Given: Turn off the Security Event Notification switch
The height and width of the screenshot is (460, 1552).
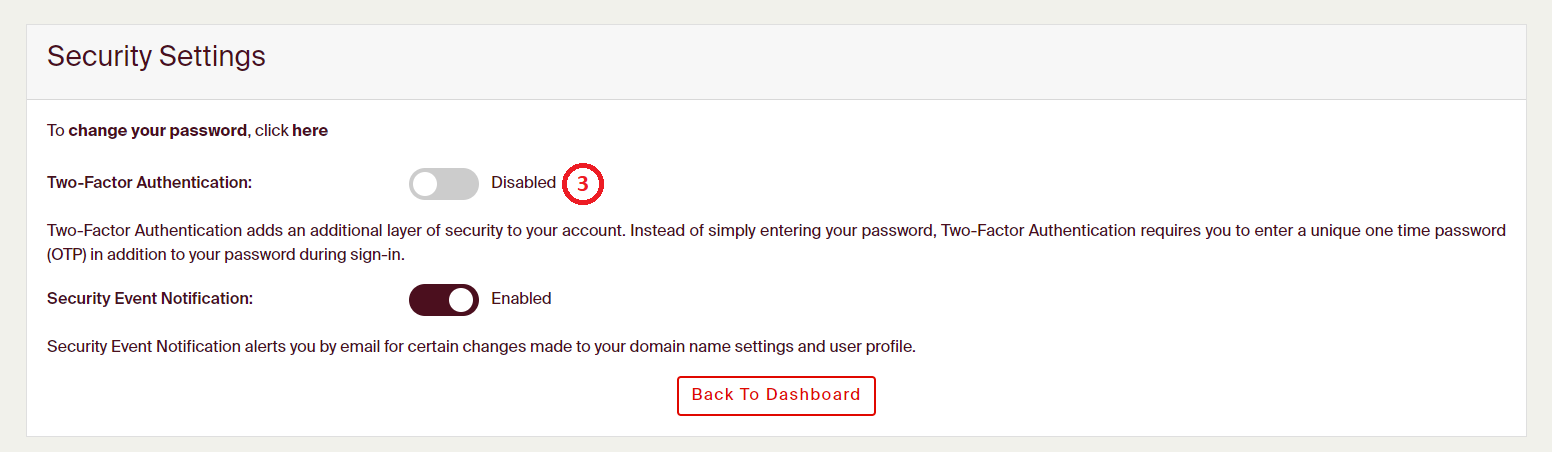Looking at the screenshot, I should point(443,299).
